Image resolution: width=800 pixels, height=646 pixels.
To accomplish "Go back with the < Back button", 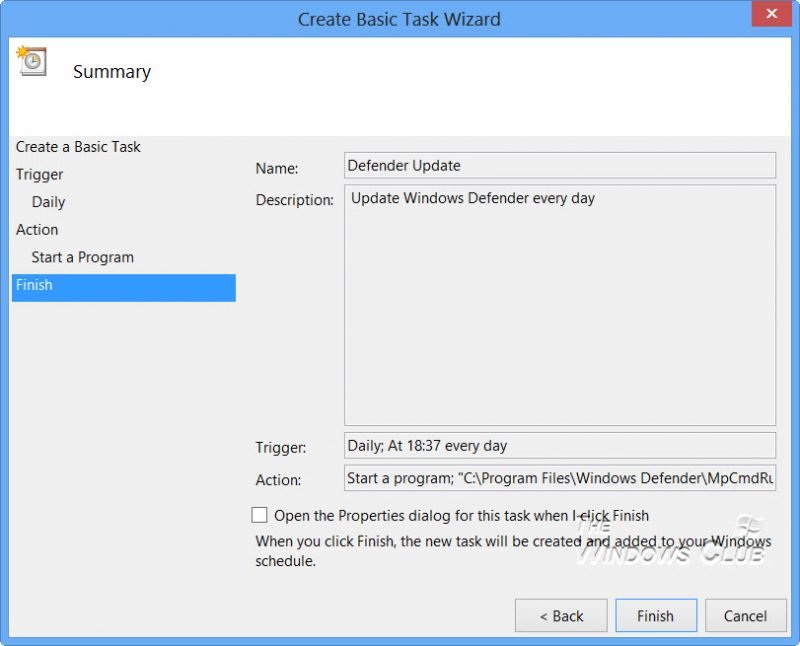I will (x=561, y=615).
